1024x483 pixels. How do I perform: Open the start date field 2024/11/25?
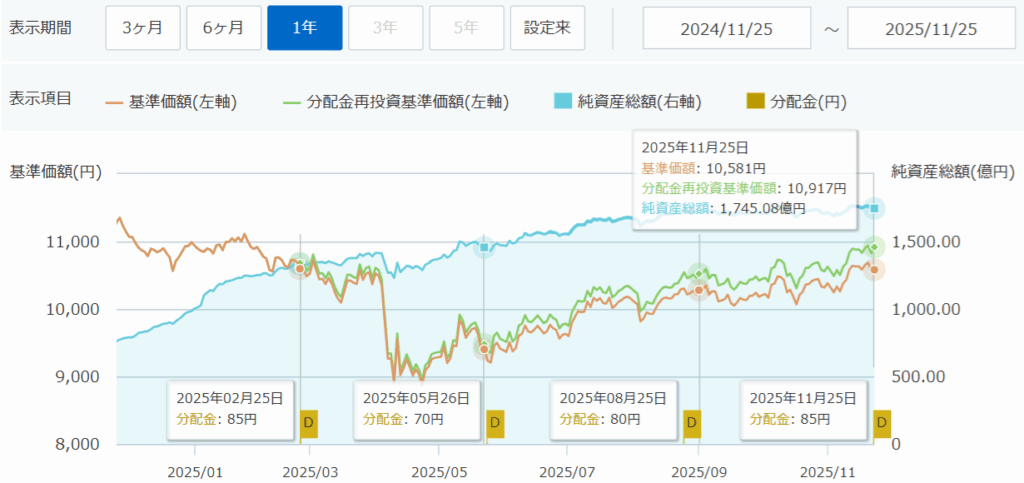728,28
